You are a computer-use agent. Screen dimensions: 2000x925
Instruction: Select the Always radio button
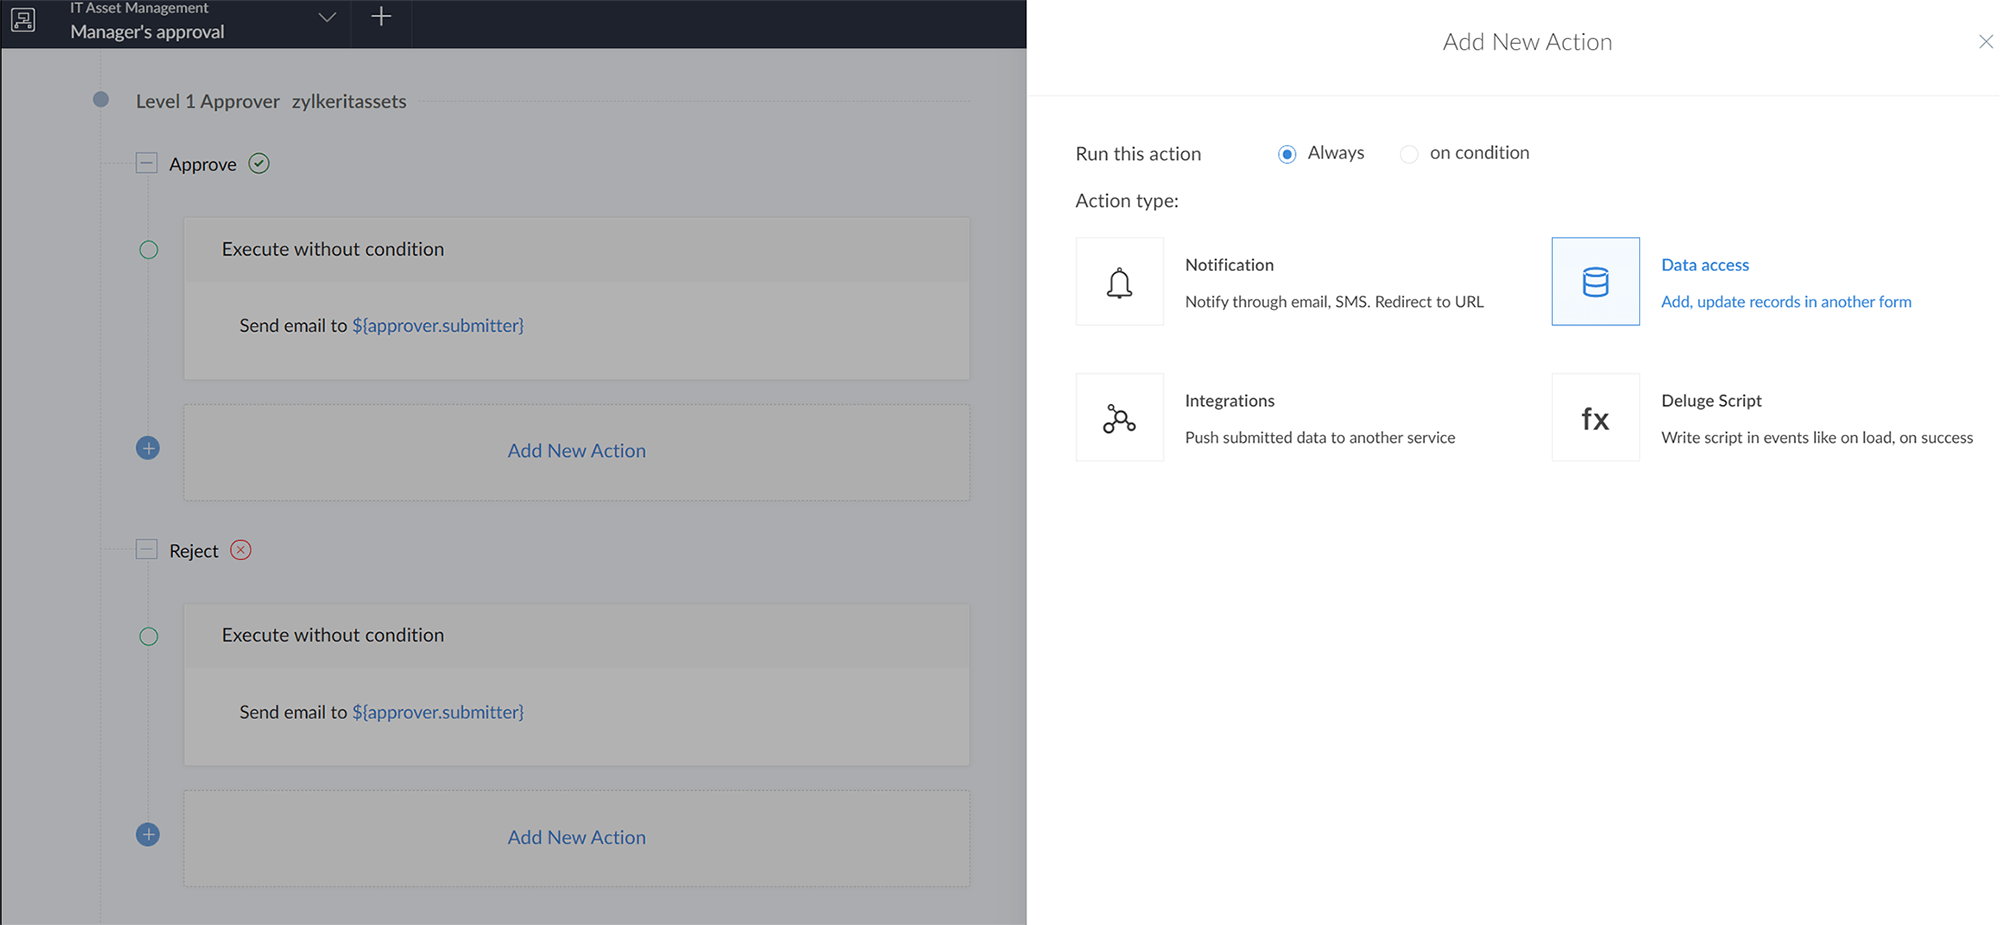[1287, 153]
